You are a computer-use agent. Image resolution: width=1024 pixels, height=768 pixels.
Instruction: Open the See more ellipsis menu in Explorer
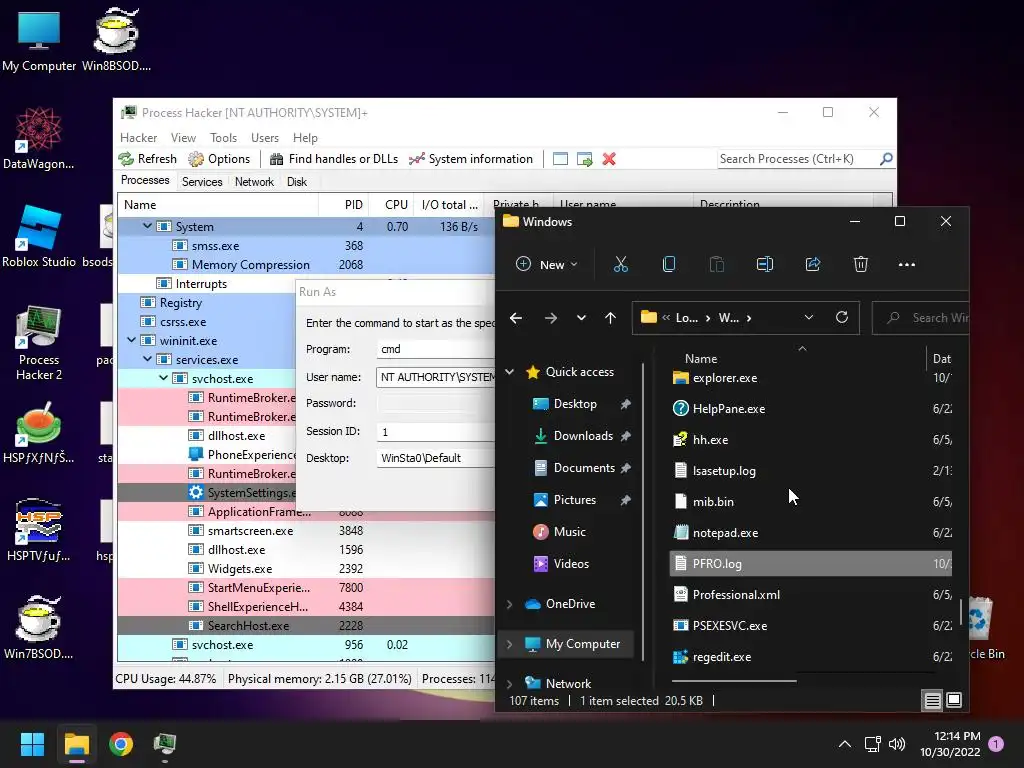906,264
